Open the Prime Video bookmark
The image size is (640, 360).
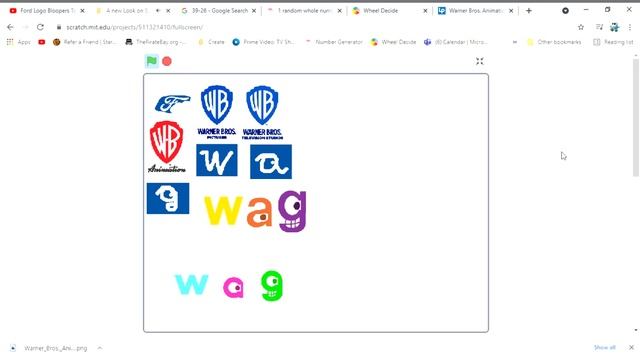264,42
